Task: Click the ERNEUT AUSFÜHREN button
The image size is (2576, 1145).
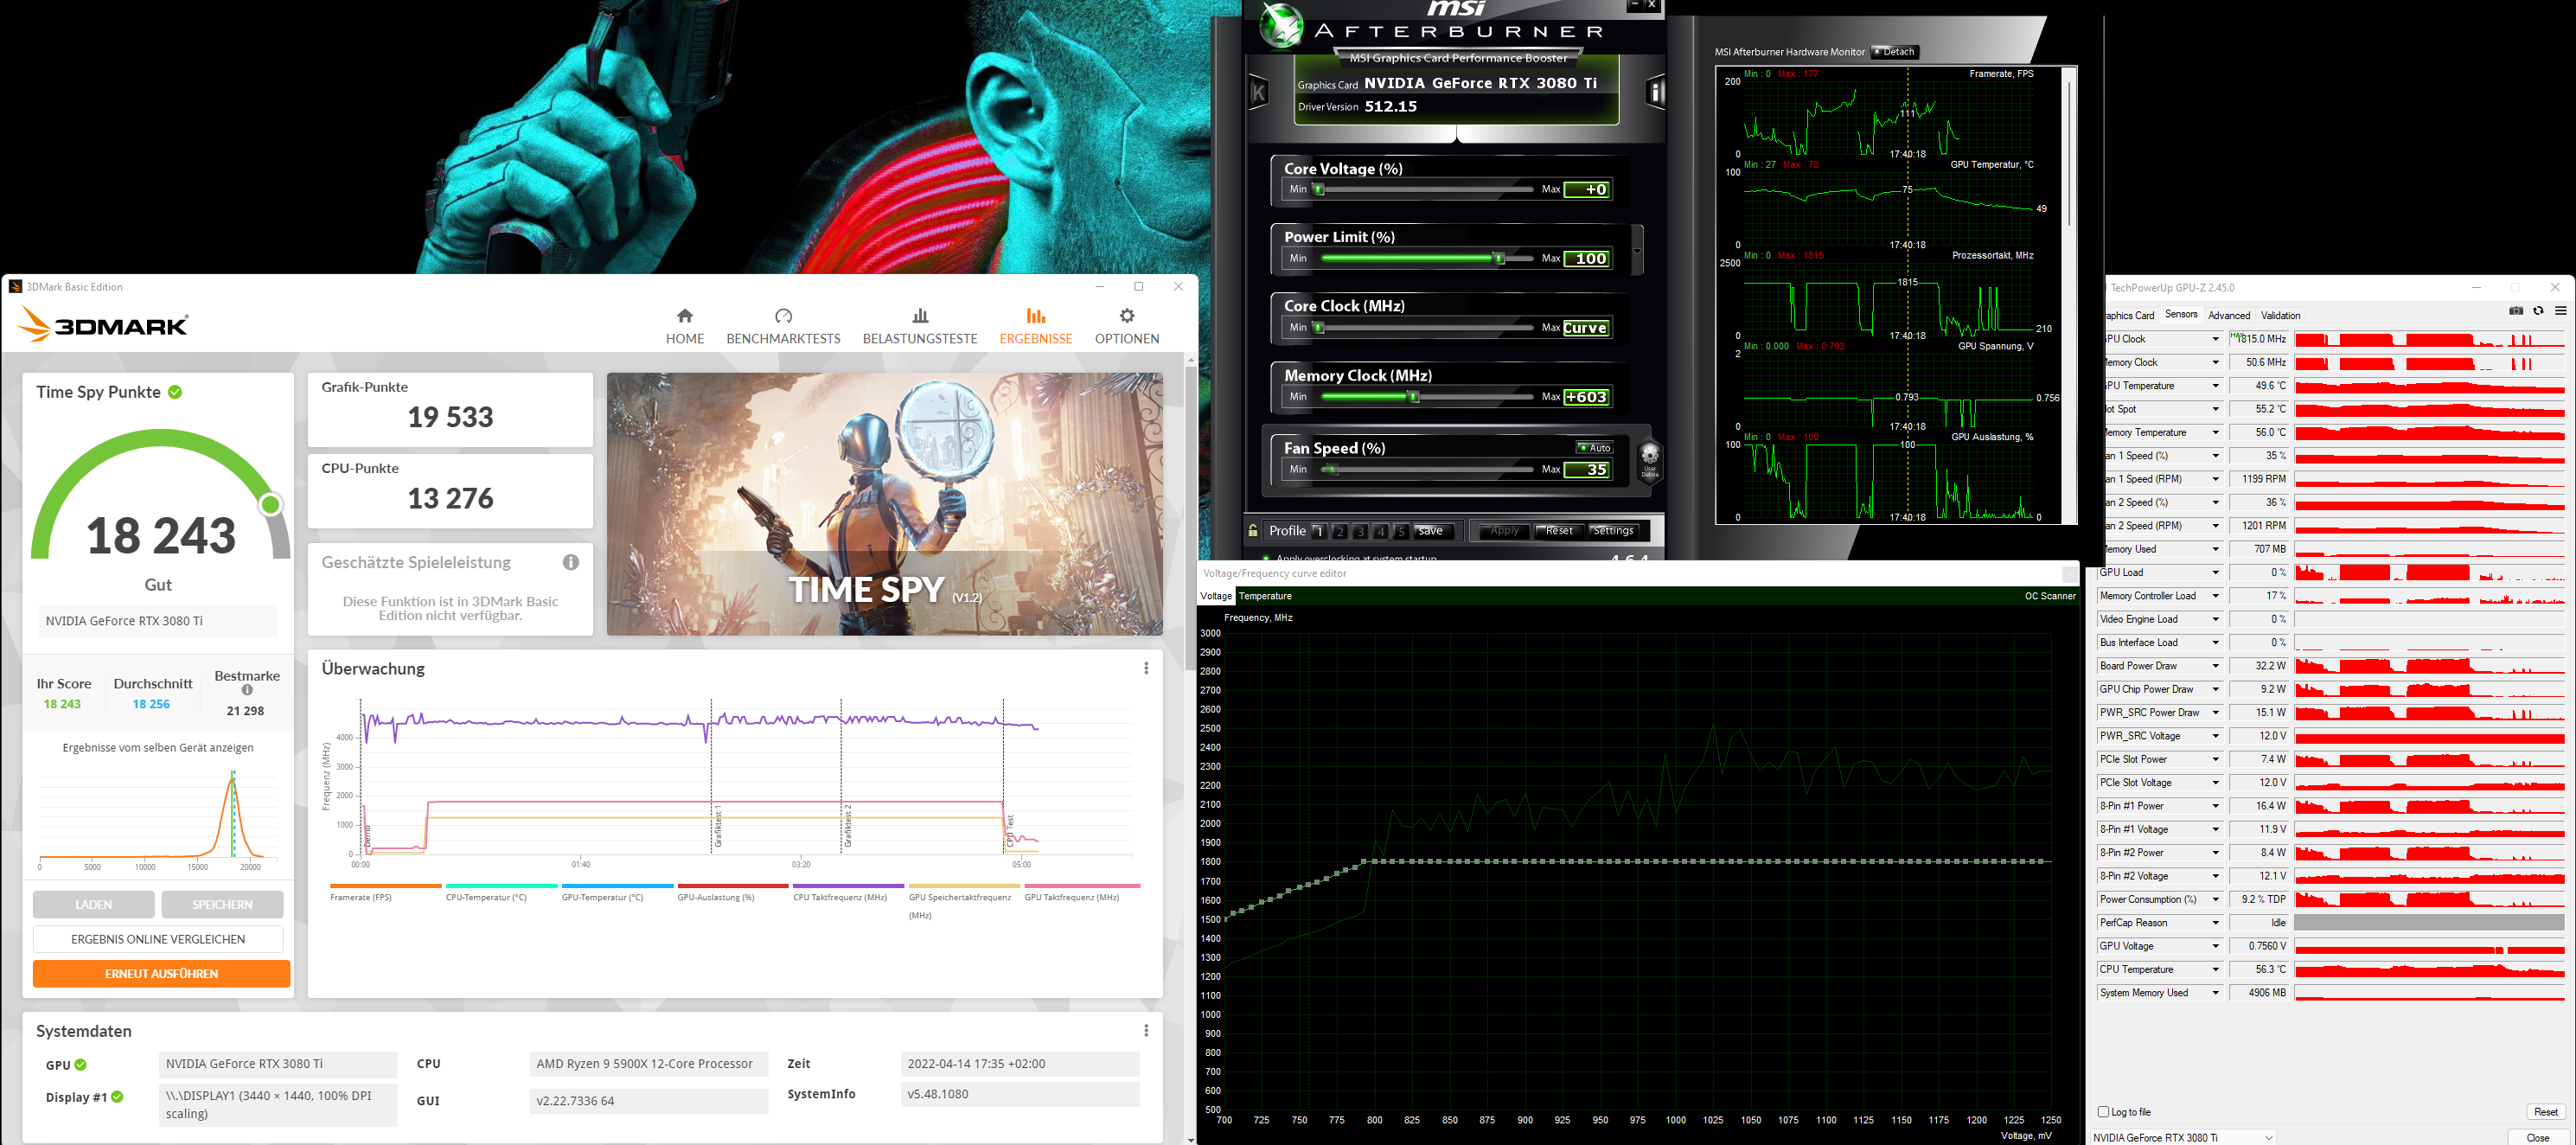Action: click(x=161, y=973)
